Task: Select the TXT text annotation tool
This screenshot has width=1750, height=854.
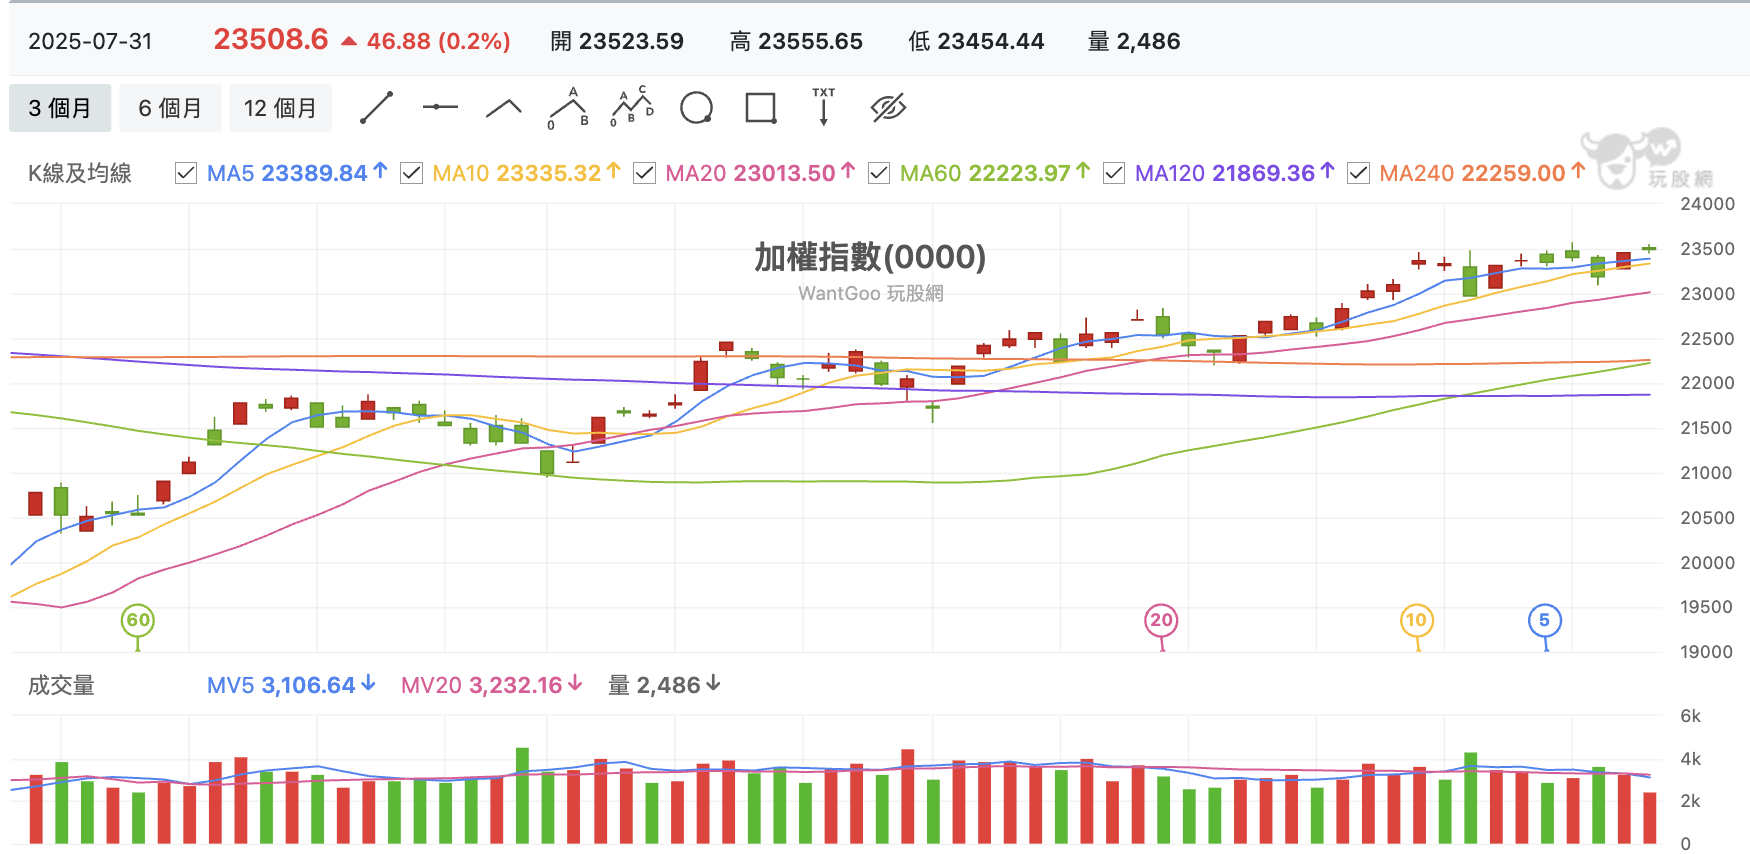Action: (823, 106)
